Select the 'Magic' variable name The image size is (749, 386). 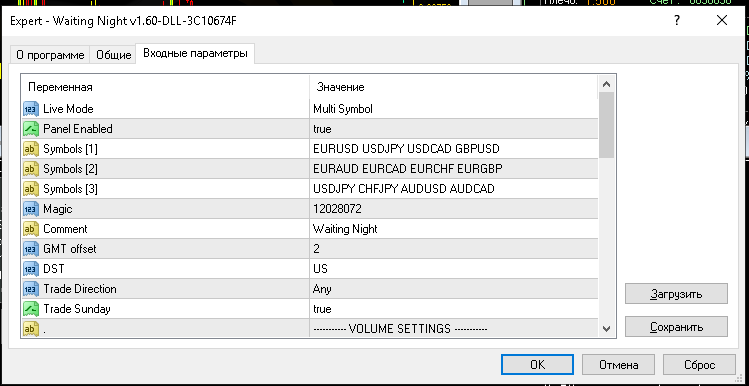point(57,209)
